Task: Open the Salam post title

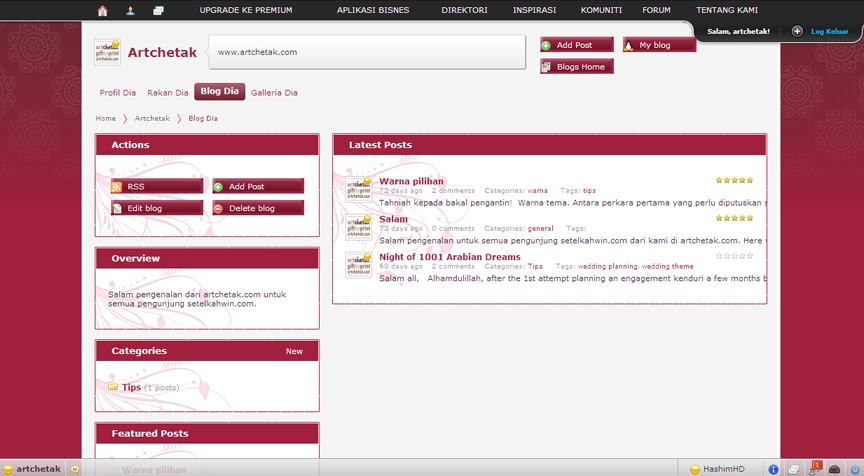Action: click(393, 219)
